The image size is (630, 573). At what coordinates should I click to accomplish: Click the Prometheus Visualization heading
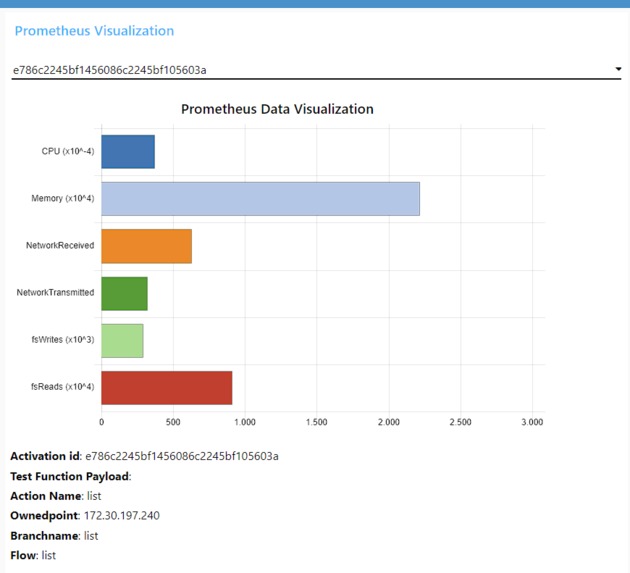94,31
